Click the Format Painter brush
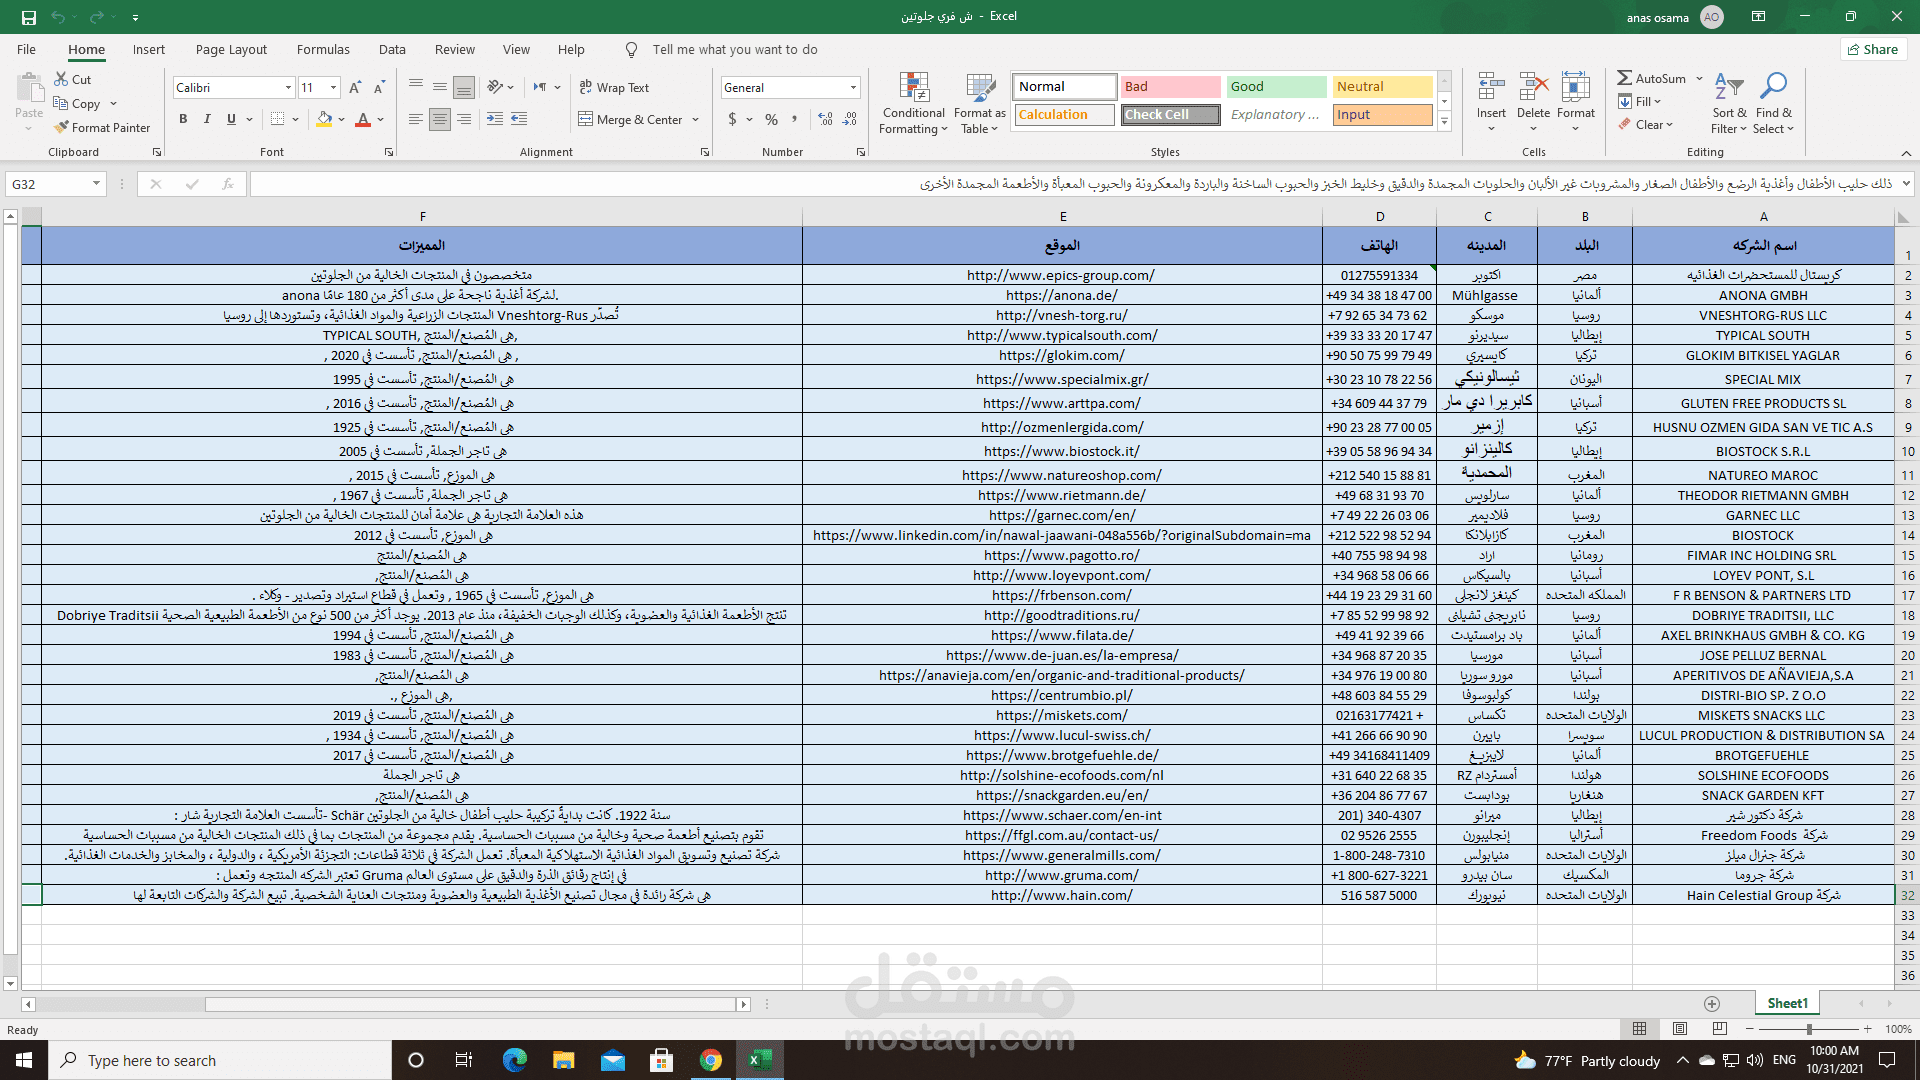Viewport: 1920px width, 1080px height. [x=62, y=127]
